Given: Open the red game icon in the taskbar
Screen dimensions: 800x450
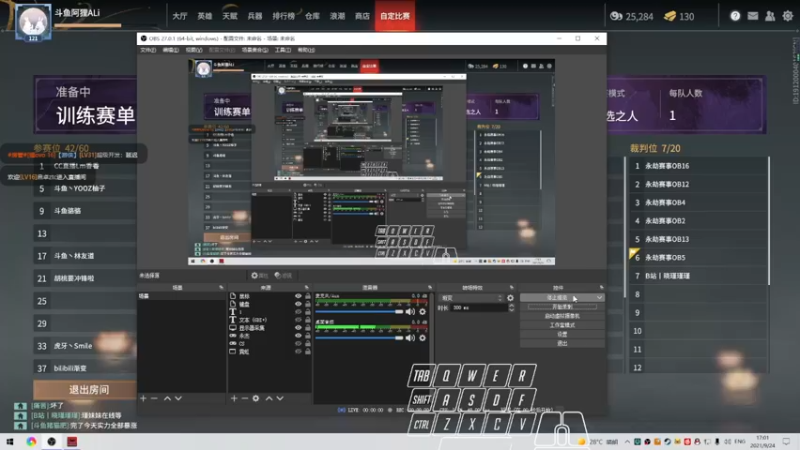Looking at the screenshot, I should (72, 441).
